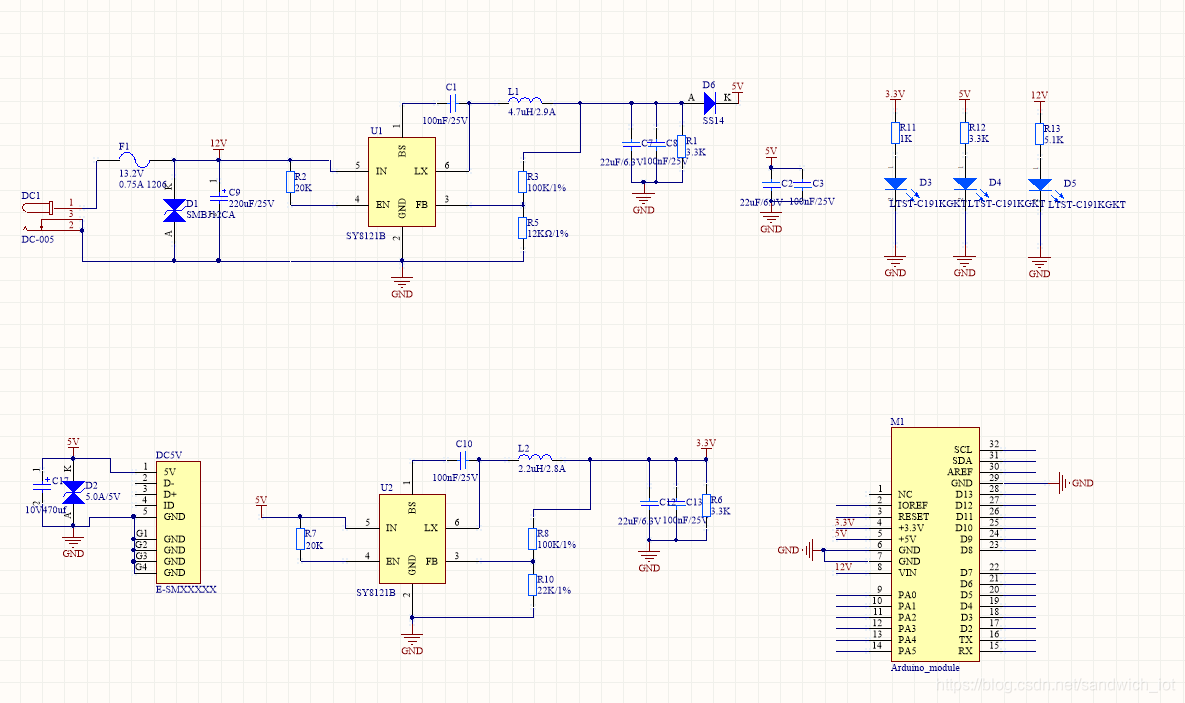Select capacitor C10 symbol

pos(464,459)
